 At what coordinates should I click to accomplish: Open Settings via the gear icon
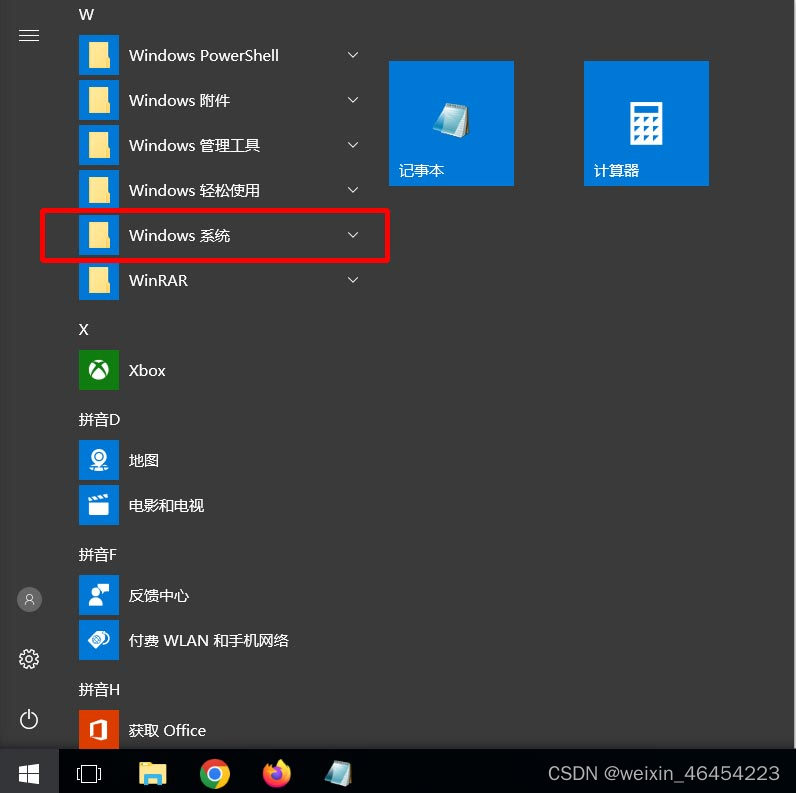pyautogui.click(x=29, y=659)
